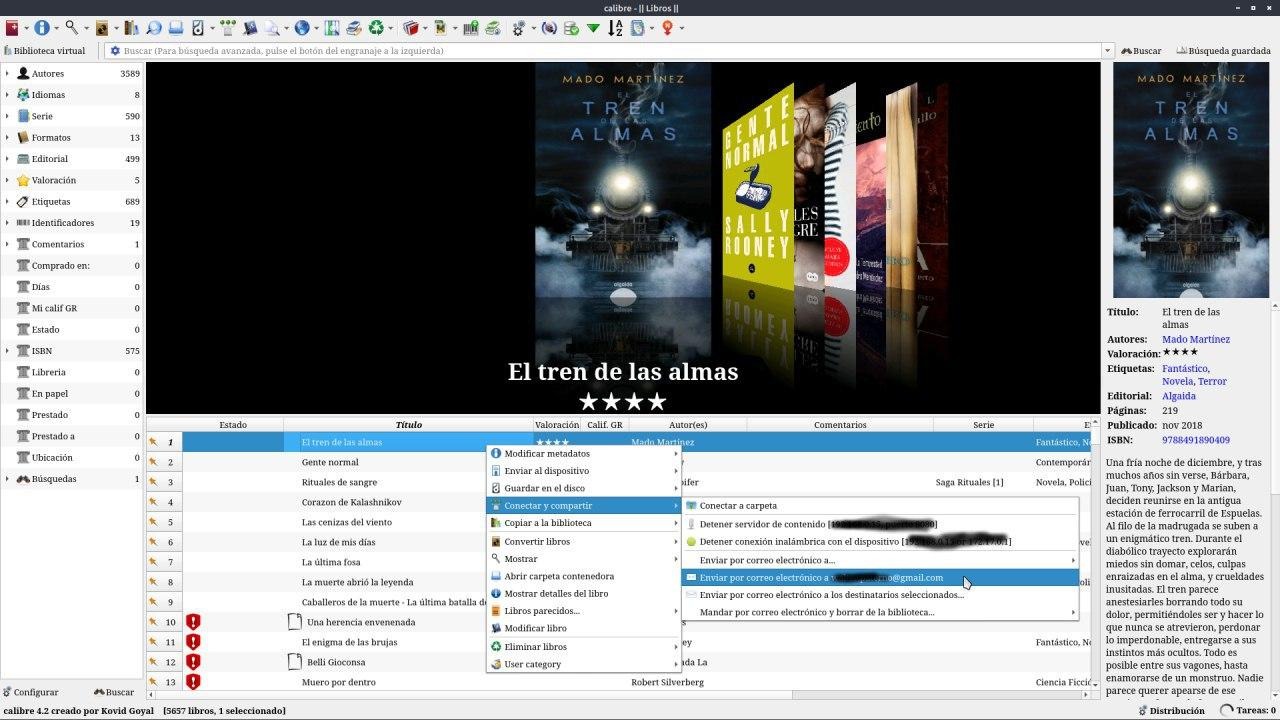
Task: Click the red lightbulb toolbar icon
Action: pyautogui.click(x=668, y=28)
